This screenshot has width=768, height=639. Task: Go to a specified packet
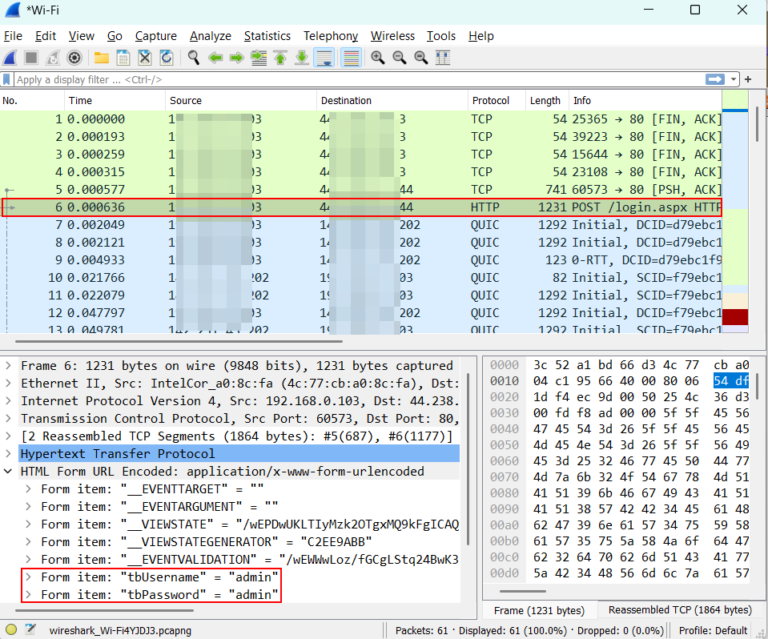click(x=259, y=58)
